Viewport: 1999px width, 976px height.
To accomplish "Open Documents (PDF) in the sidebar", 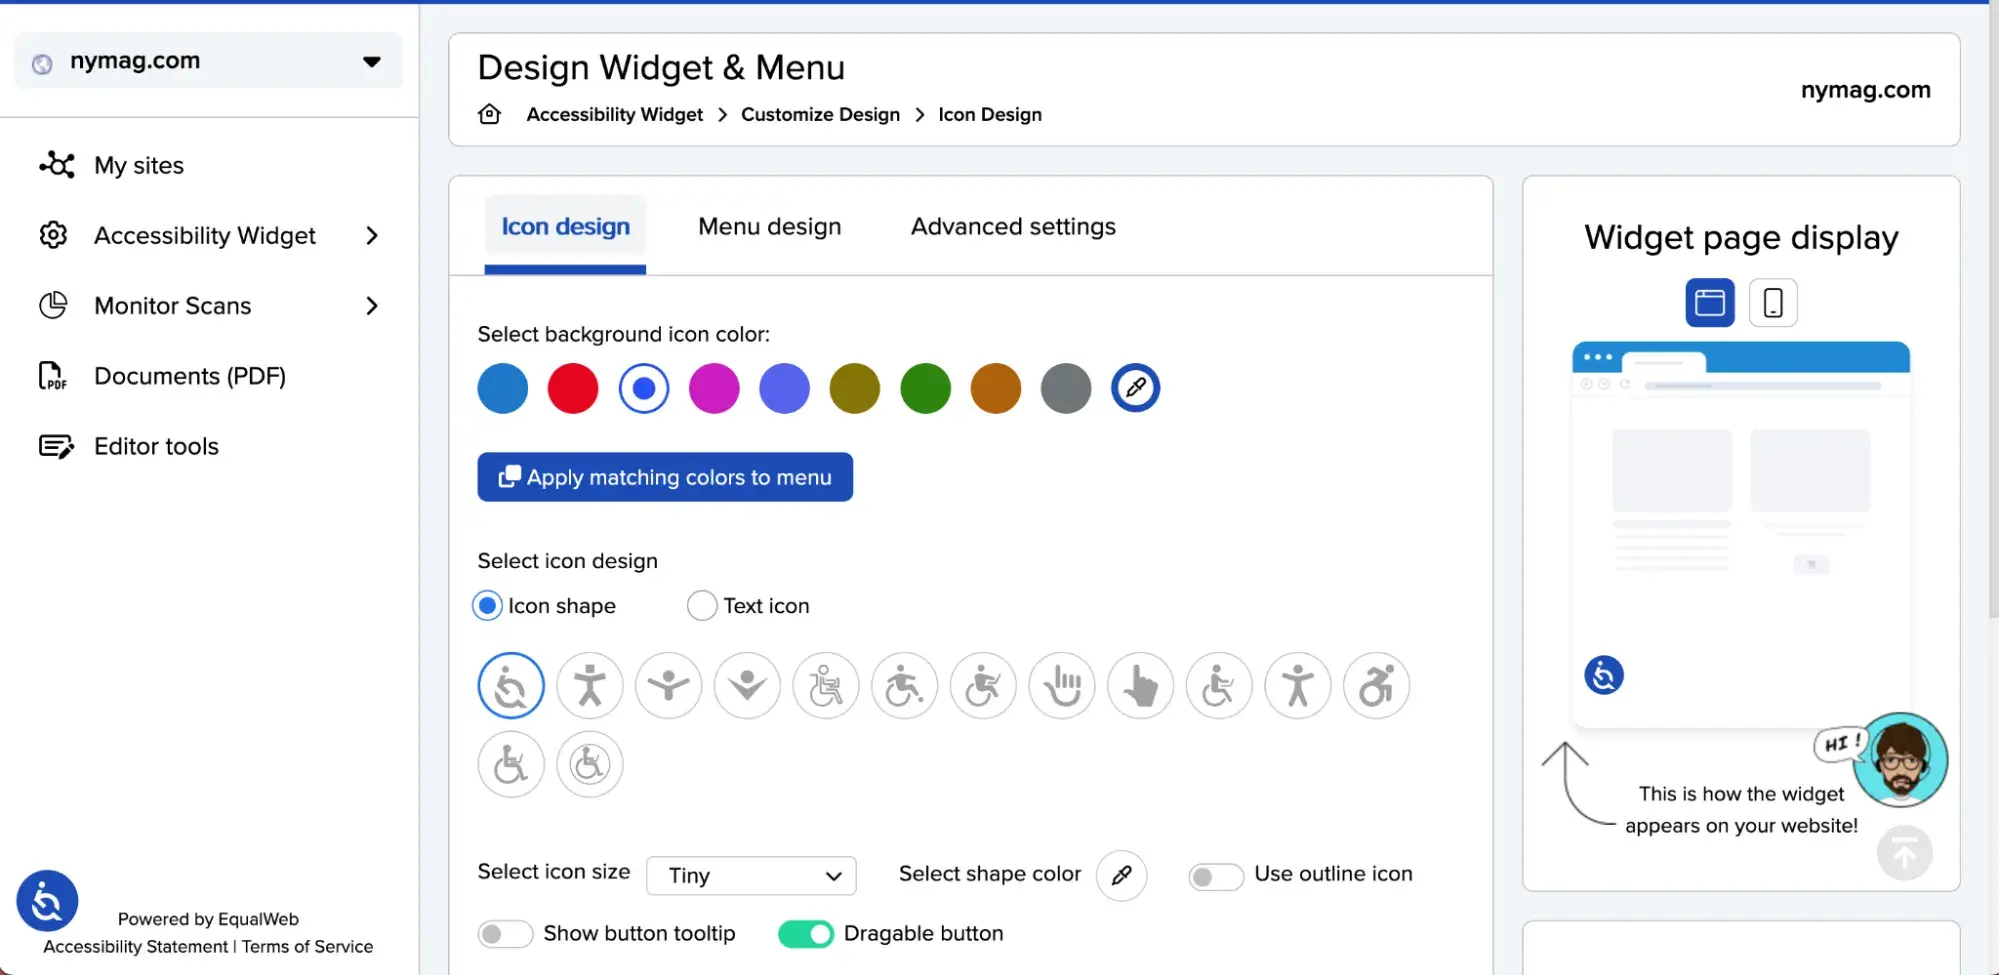I will point(190,376).
